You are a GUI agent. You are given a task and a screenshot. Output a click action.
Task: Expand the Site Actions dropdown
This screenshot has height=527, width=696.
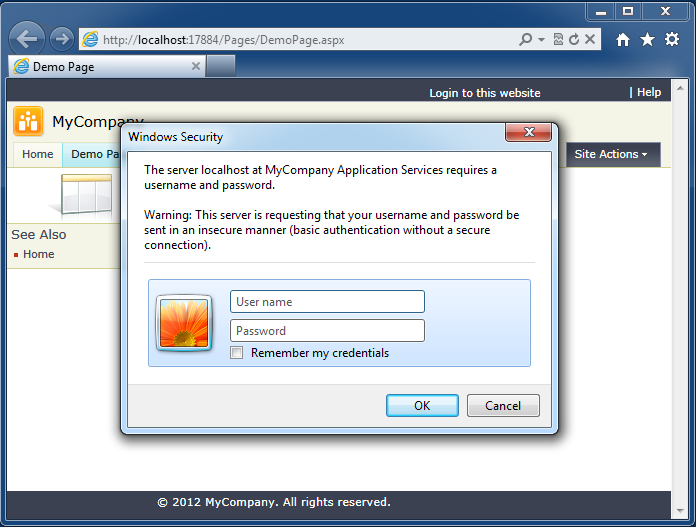coord(611,154)
